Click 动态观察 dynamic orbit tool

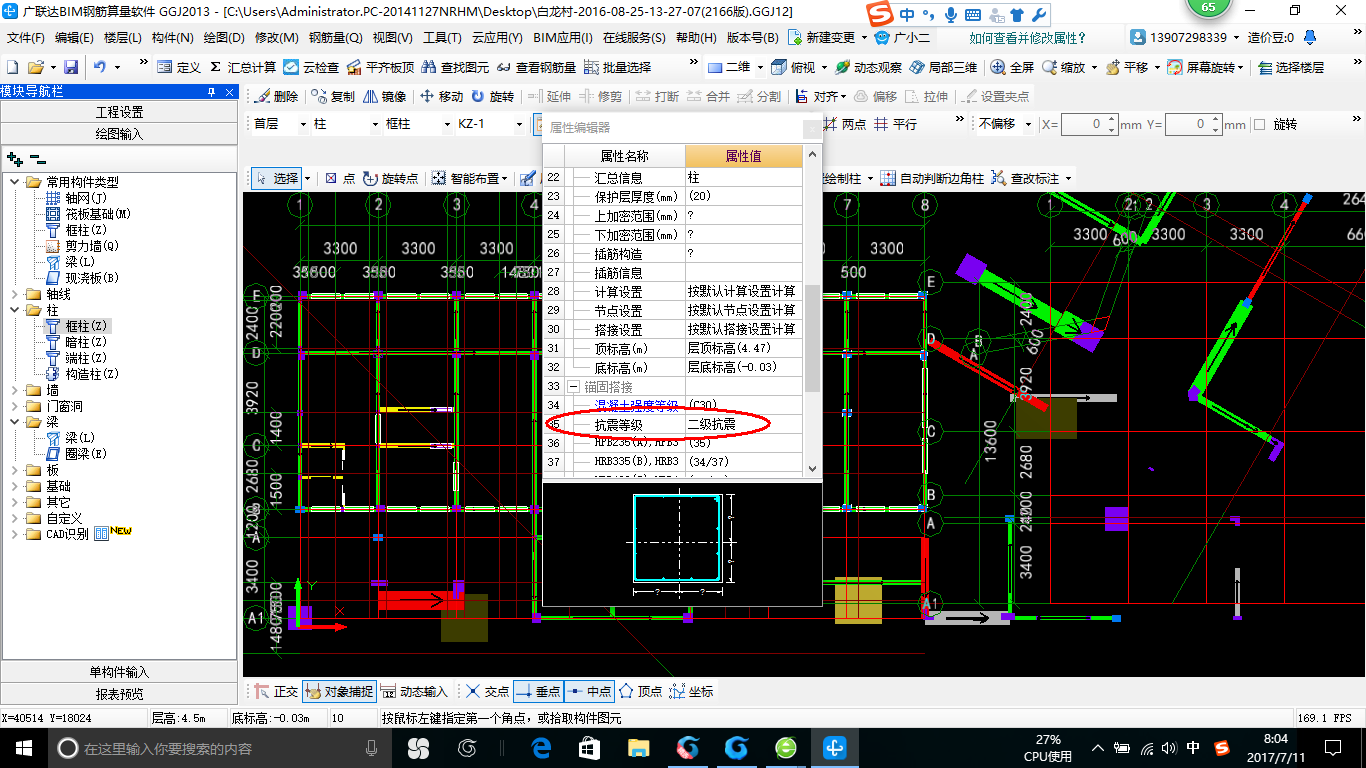pos(868,67)
